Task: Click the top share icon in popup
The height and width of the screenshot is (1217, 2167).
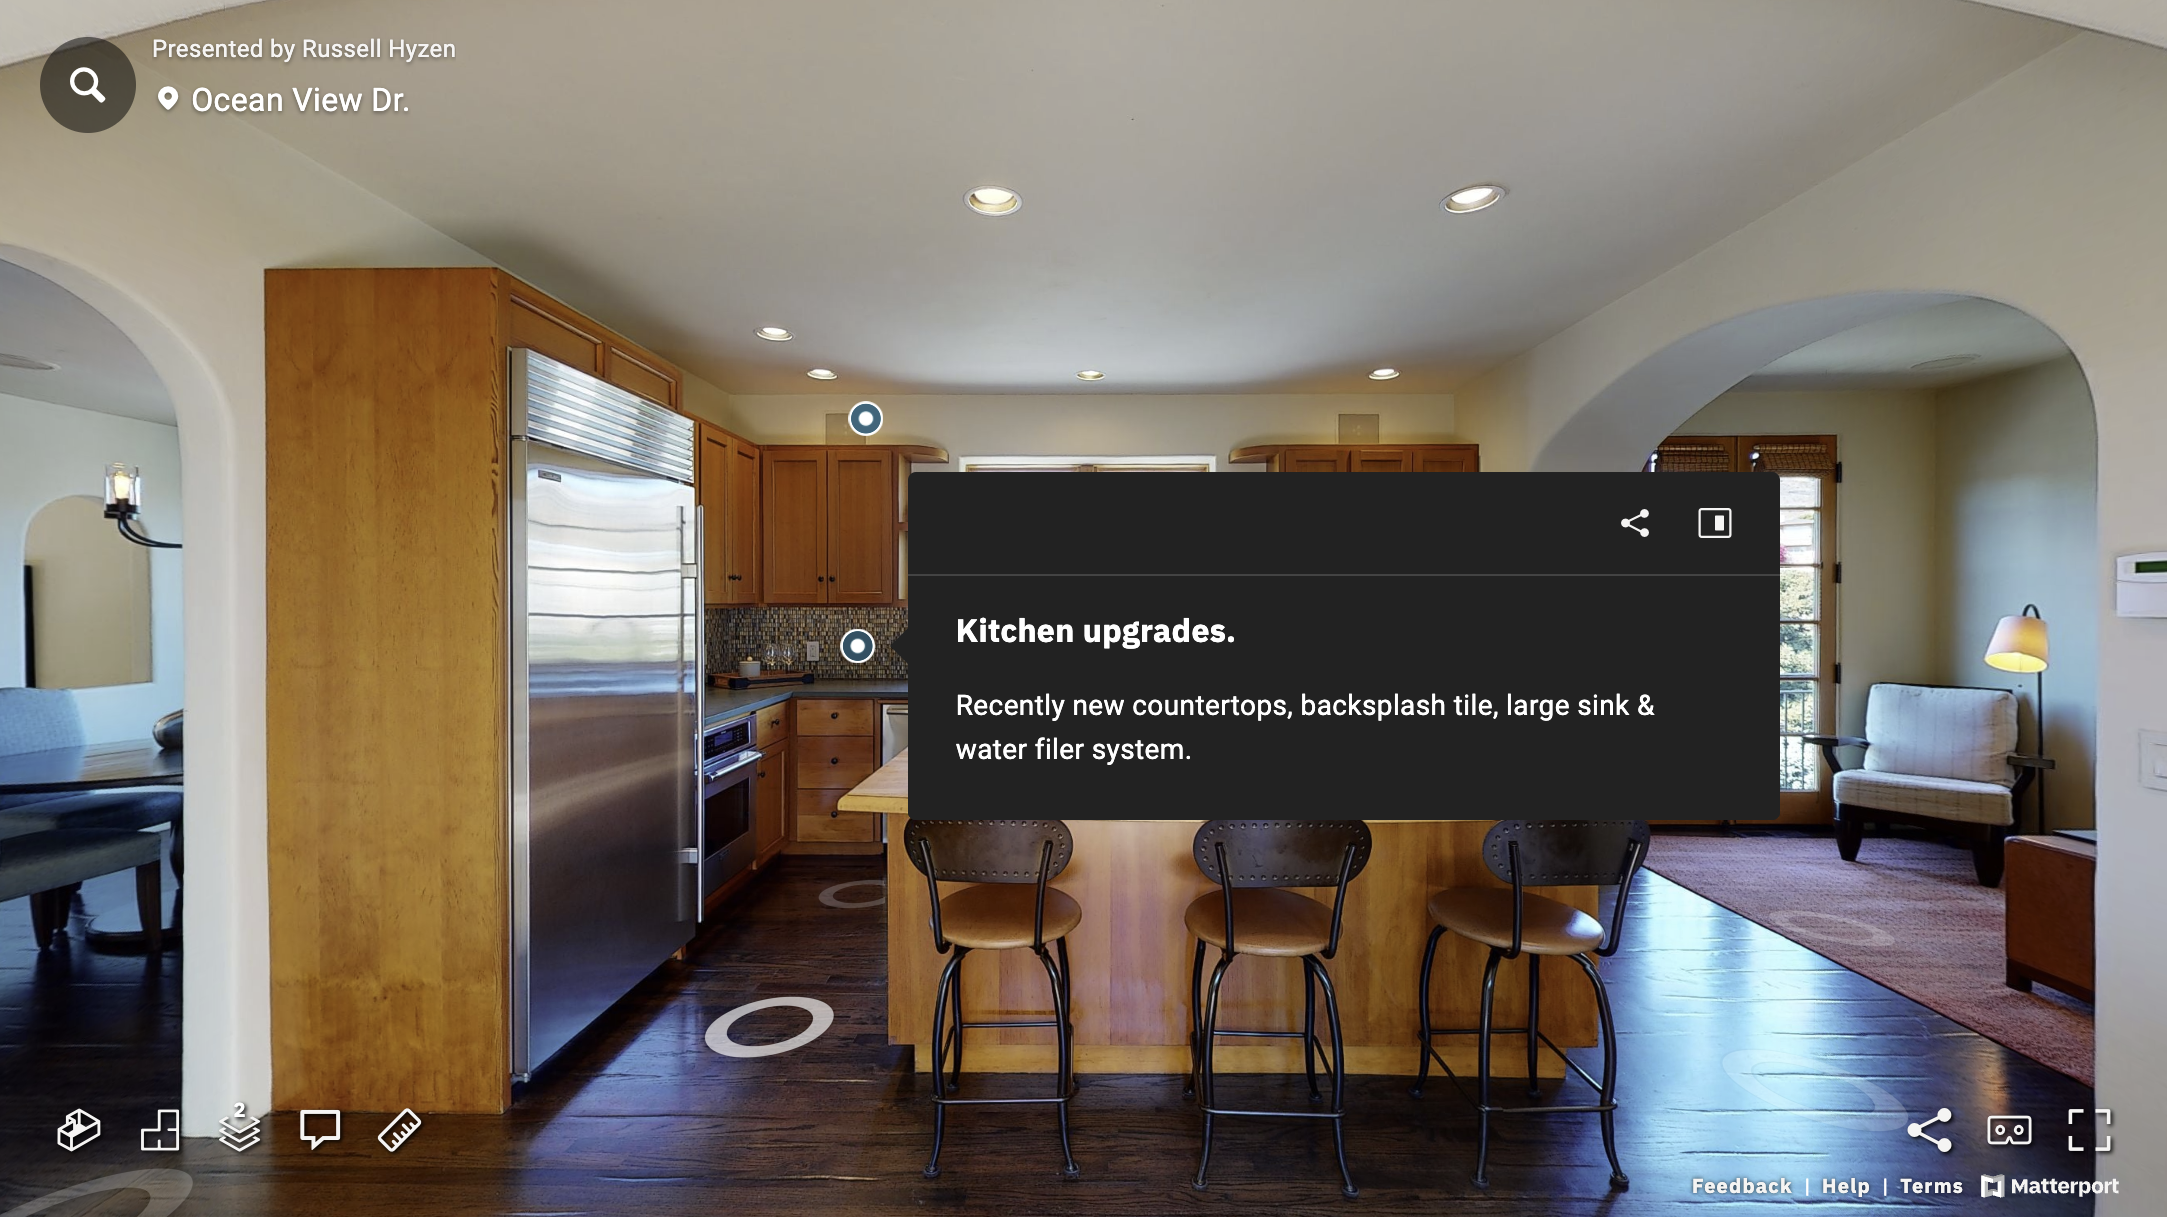Action: 1634,521
